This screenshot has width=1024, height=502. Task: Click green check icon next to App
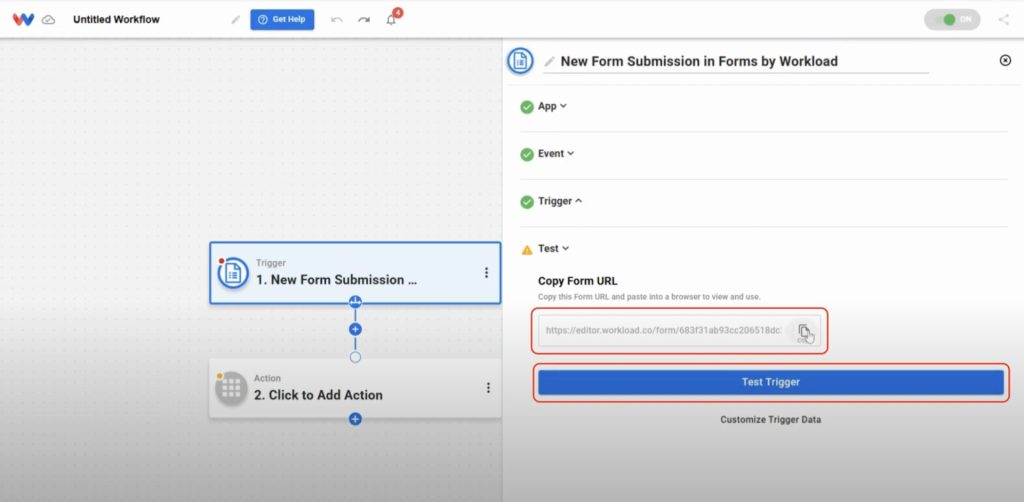tap(527, 107)
